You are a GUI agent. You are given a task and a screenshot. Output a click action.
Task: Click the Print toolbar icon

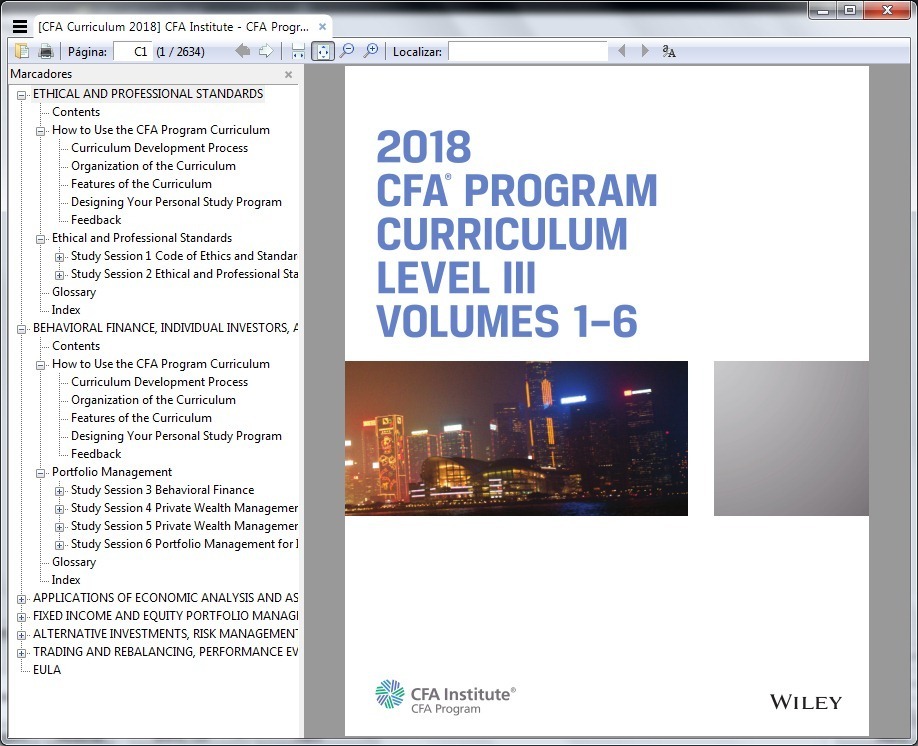pos(46,52)
